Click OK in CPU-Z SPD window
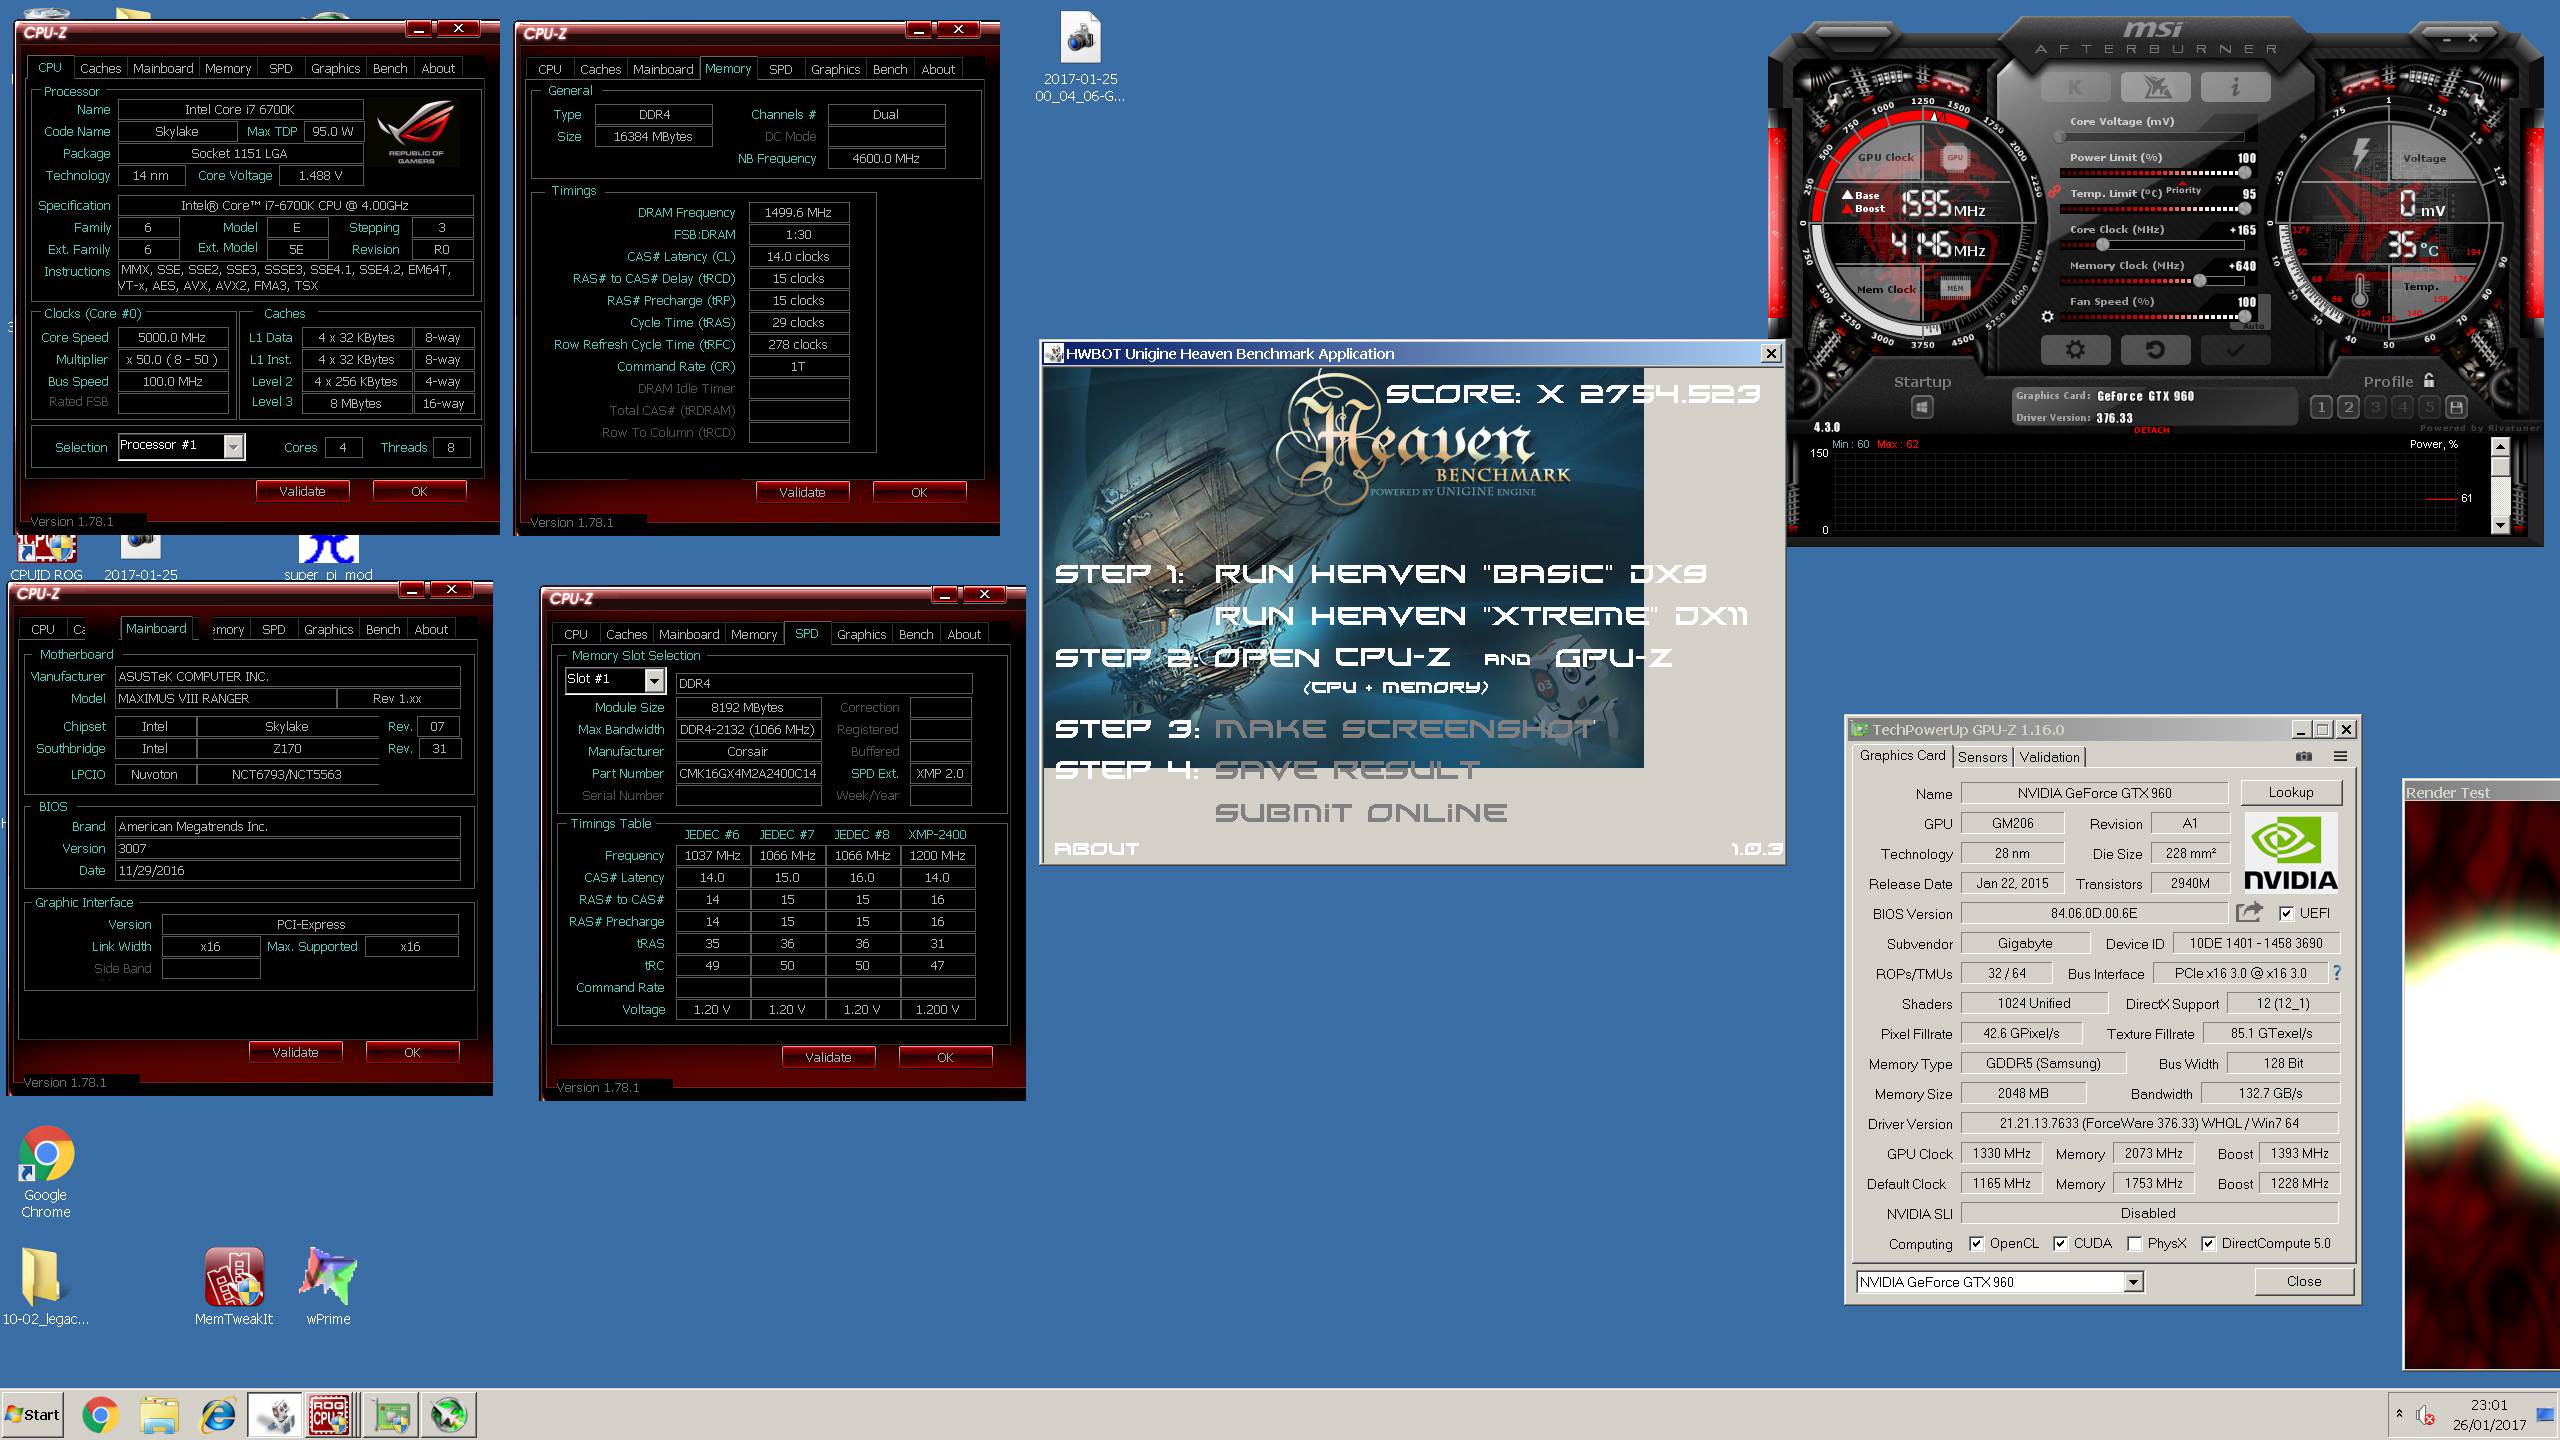The height and width of the screenshot is (1440, 2560). click(945, 1057)
